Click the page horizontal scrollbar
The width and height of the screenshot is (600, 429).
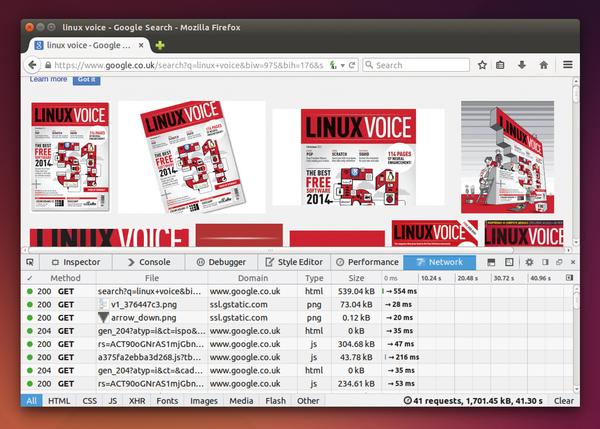[x=271, y=250]
